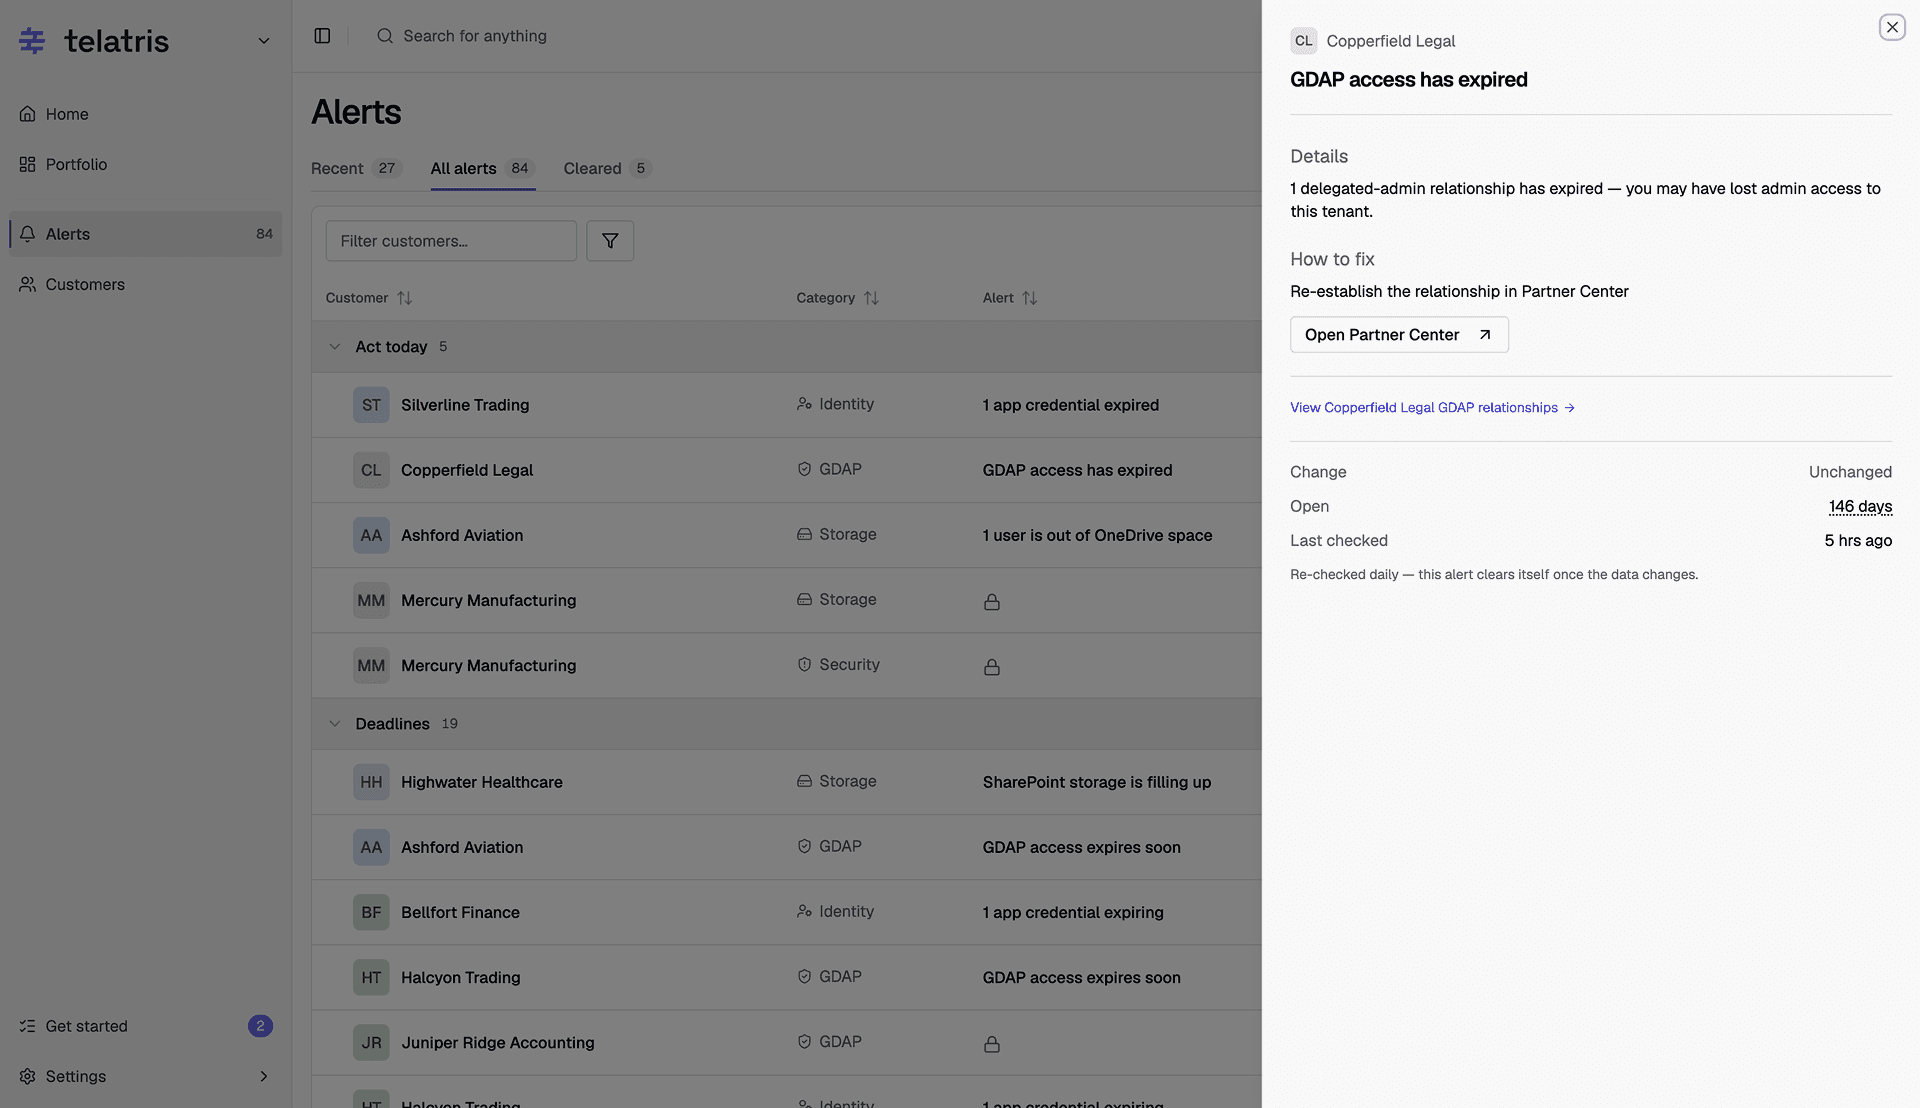The height and width of the screenshot is (1108, 1920).
Task: Click the CL avatar in details panel
Action: (1303, 41)
